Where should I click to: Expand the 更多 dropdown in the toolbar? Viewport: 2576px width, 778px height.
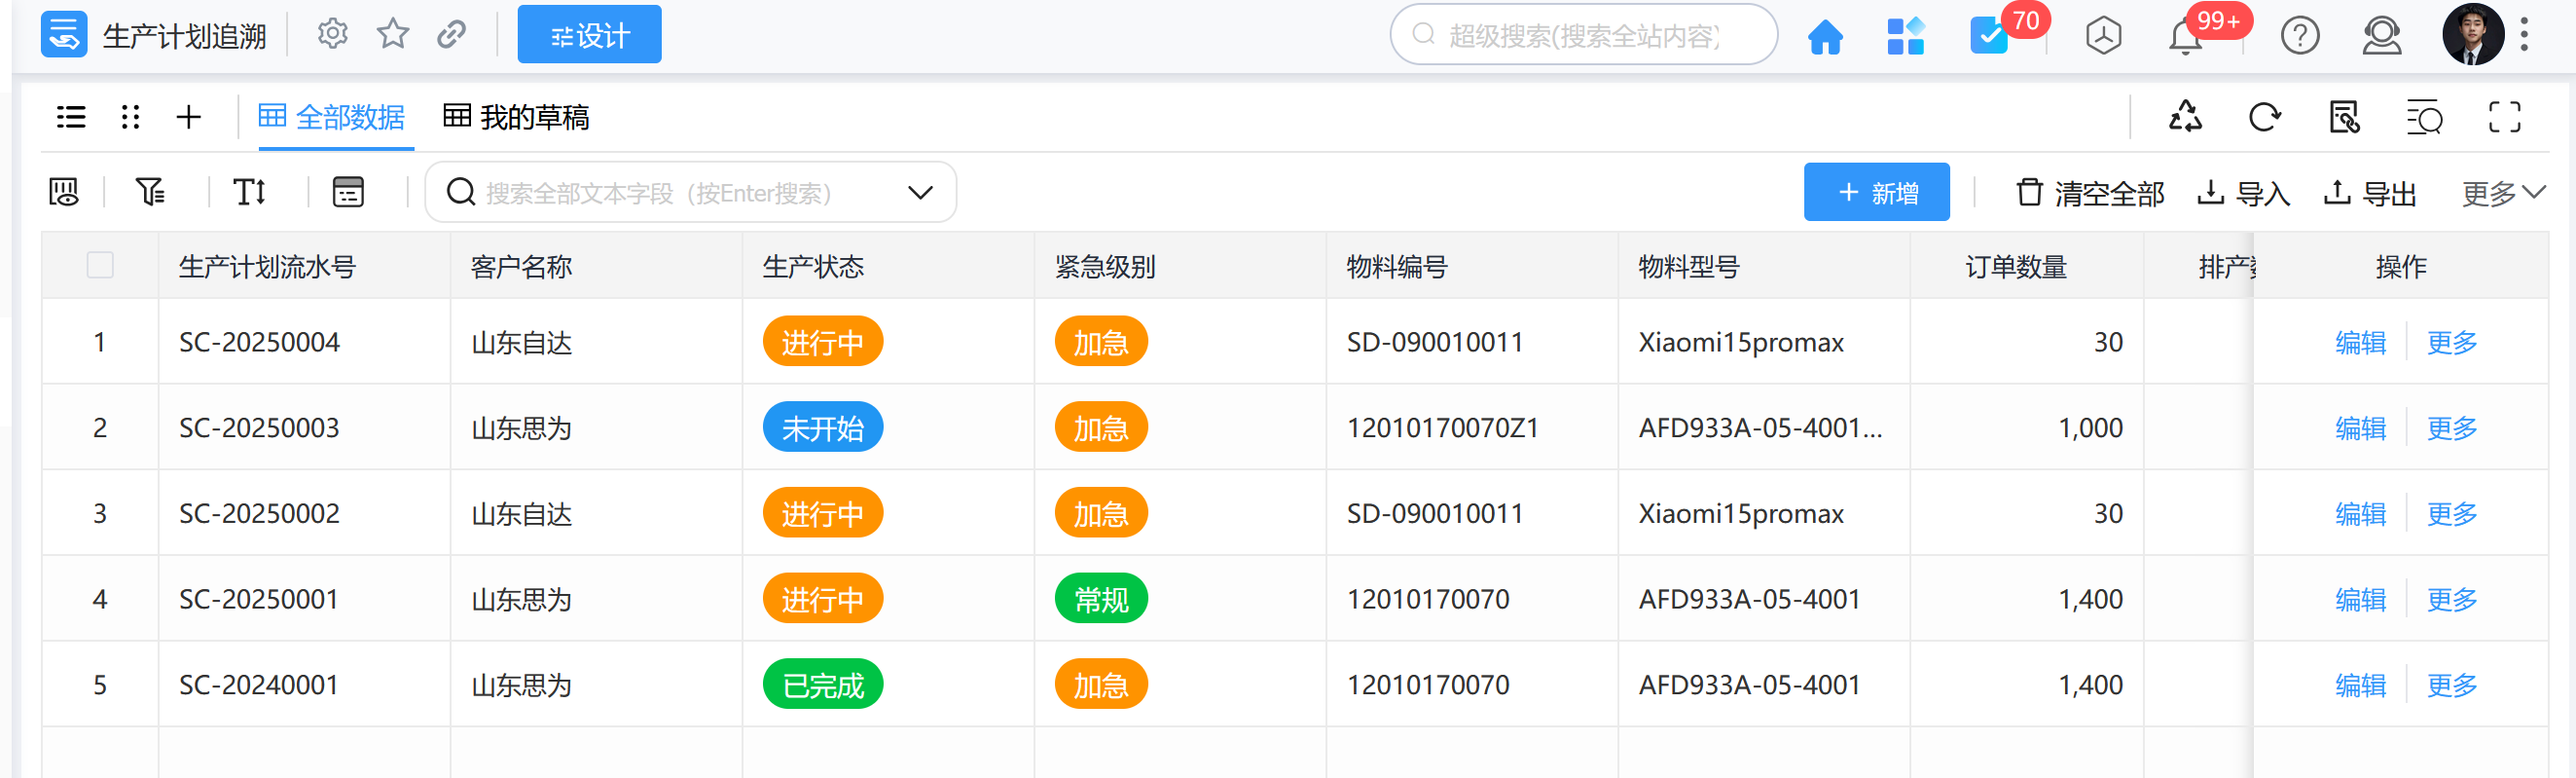click(2502, 193)
